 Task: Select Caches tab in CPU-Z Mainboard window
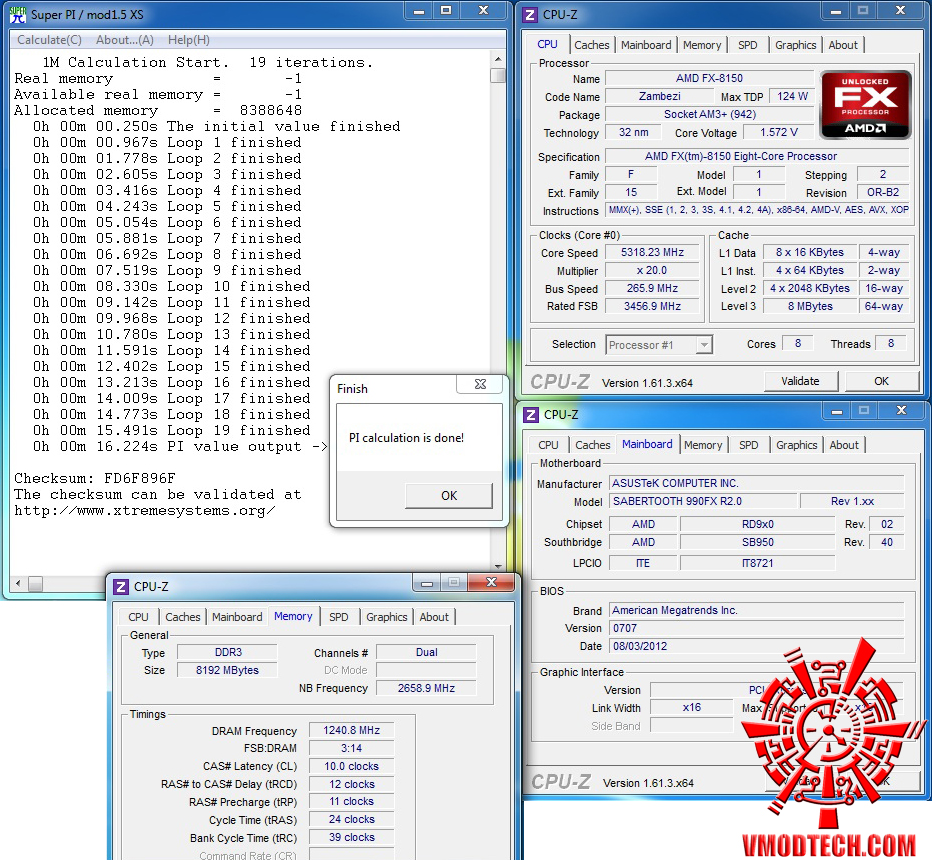pos(593,445)
